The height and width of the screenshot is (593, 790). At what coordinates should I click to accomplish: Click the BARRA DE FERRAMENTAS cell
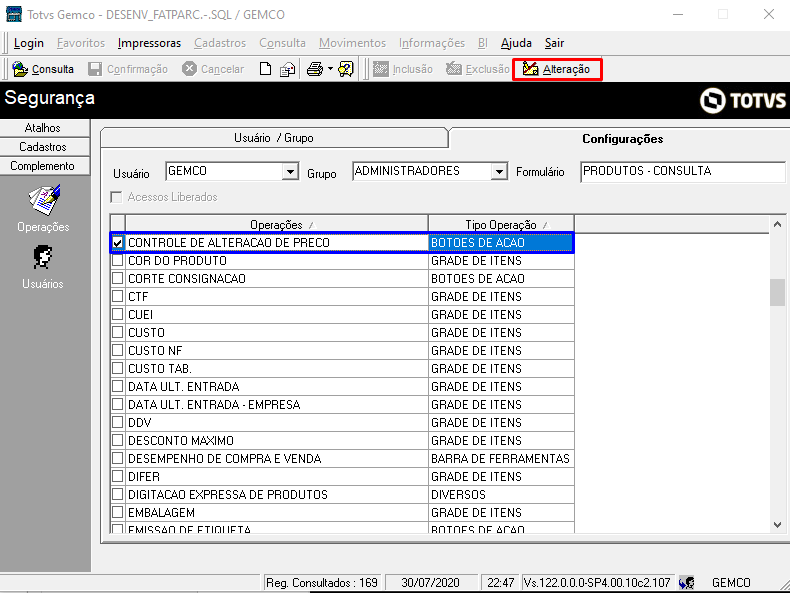click(x=501, y=458)
